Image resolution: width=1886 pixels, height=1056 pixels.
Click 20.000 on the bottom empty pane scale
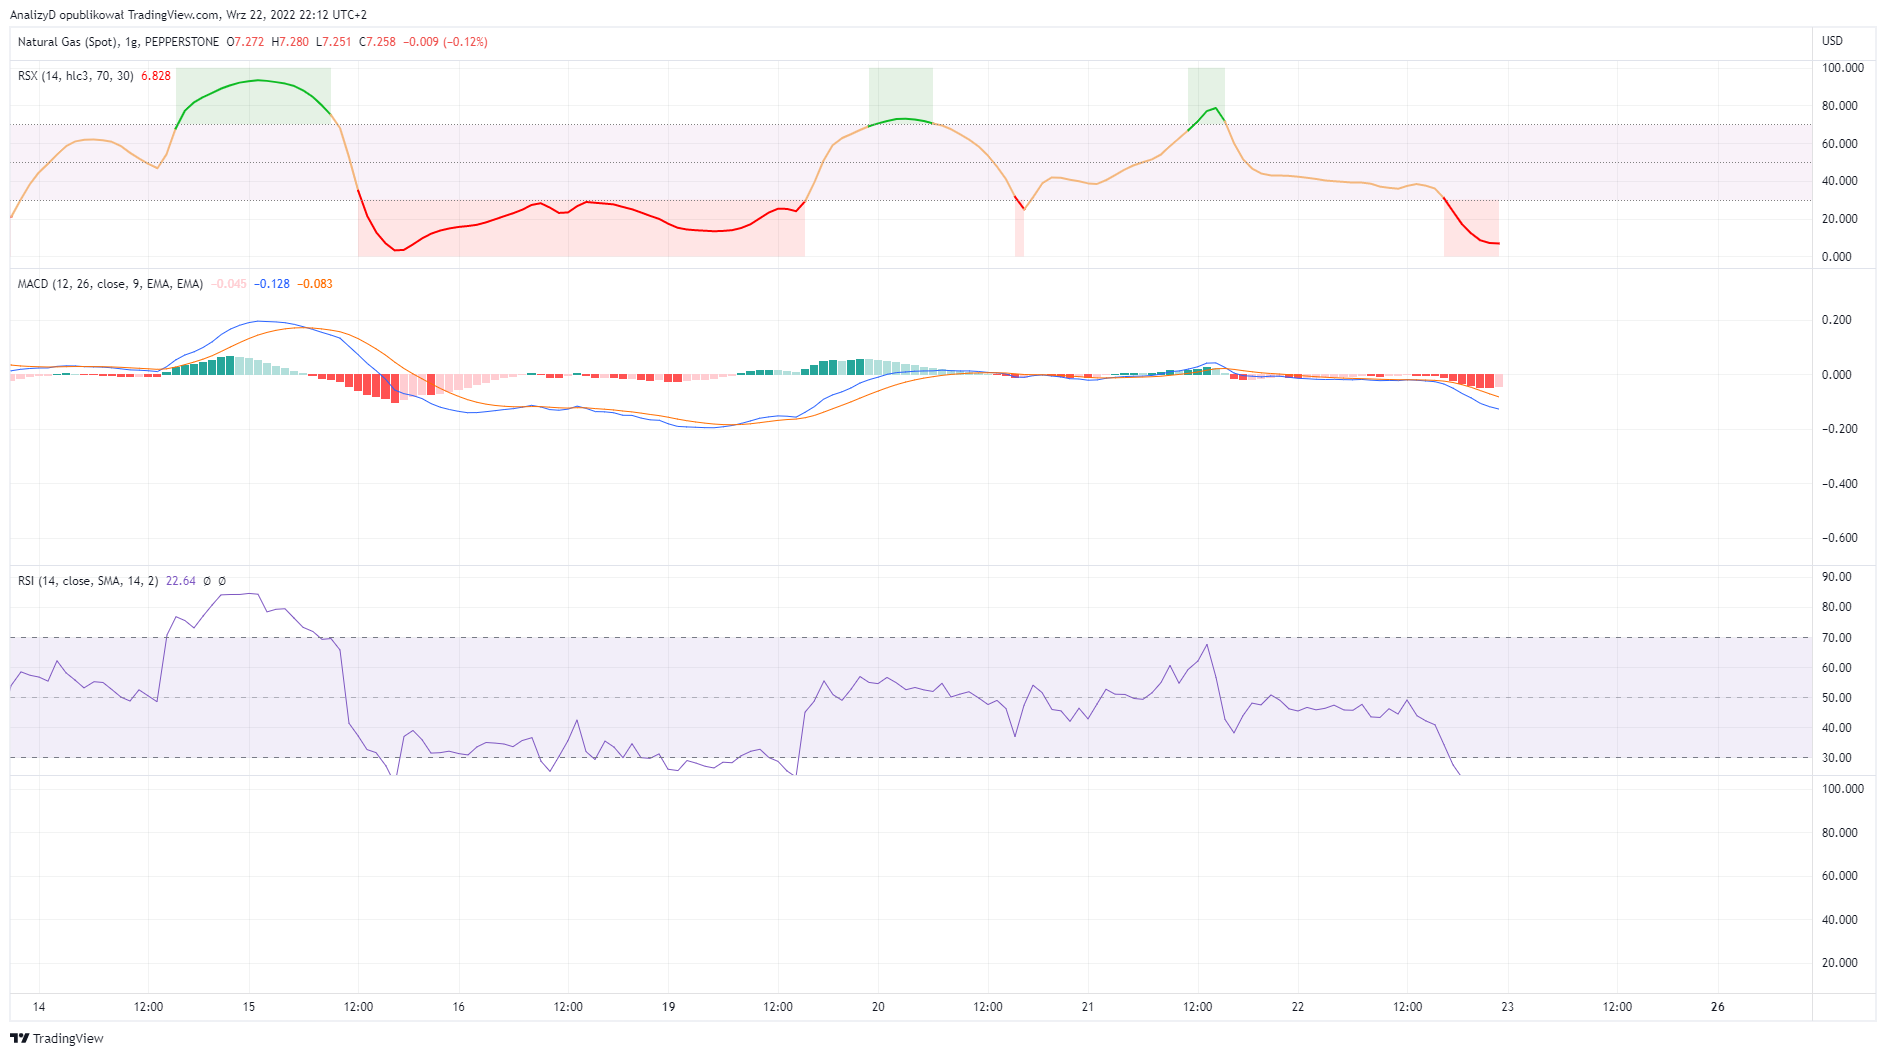pos(1840,963)
